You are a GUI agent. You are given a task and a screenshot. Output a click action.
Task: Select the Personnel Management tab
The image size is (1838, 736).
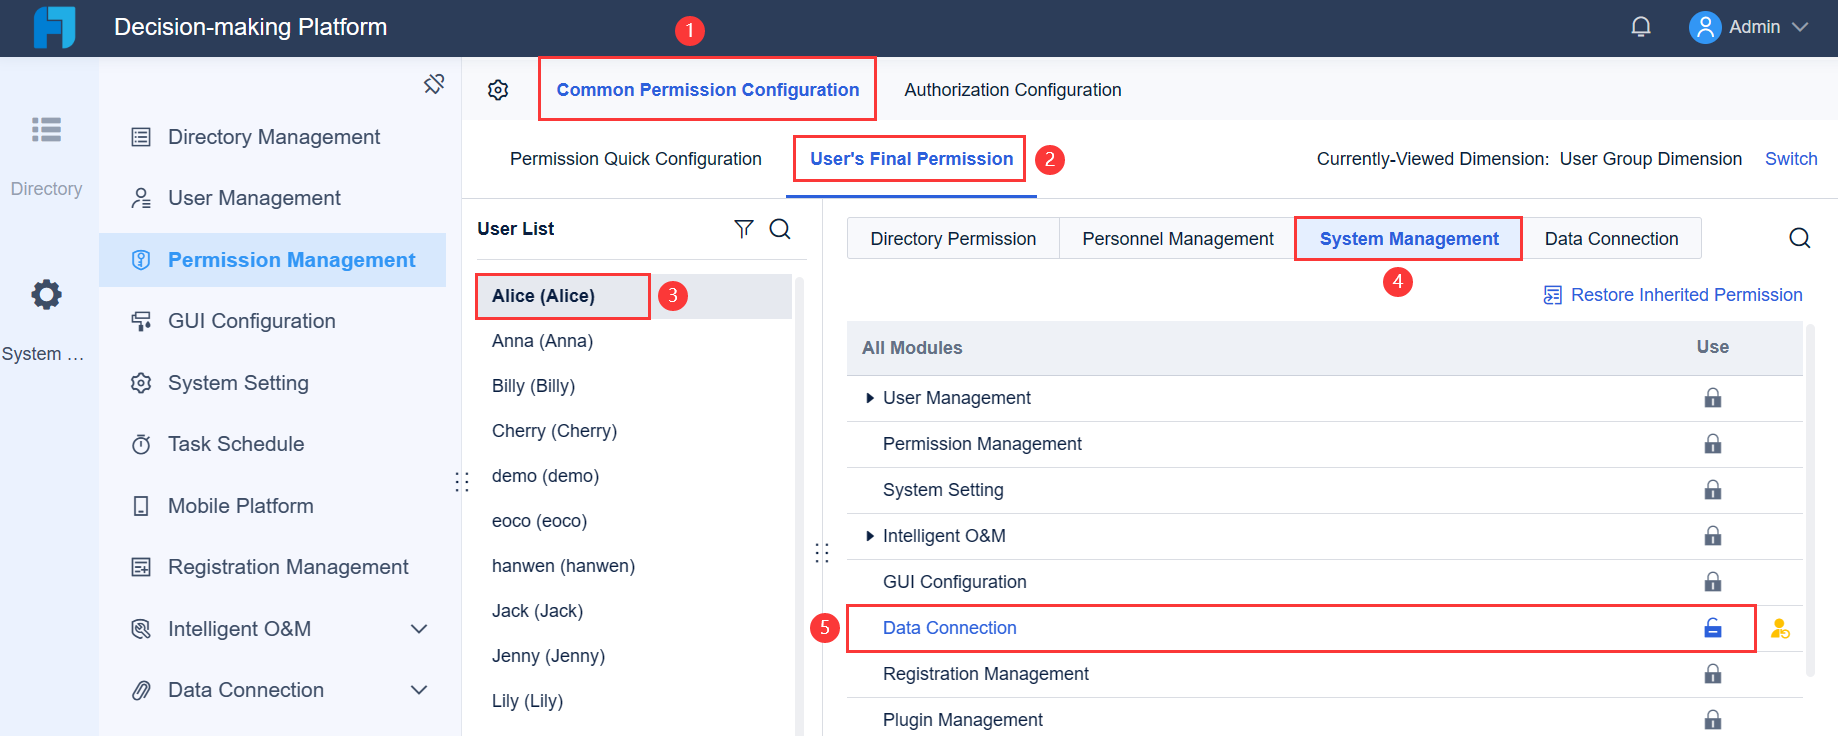(1177, 239)
